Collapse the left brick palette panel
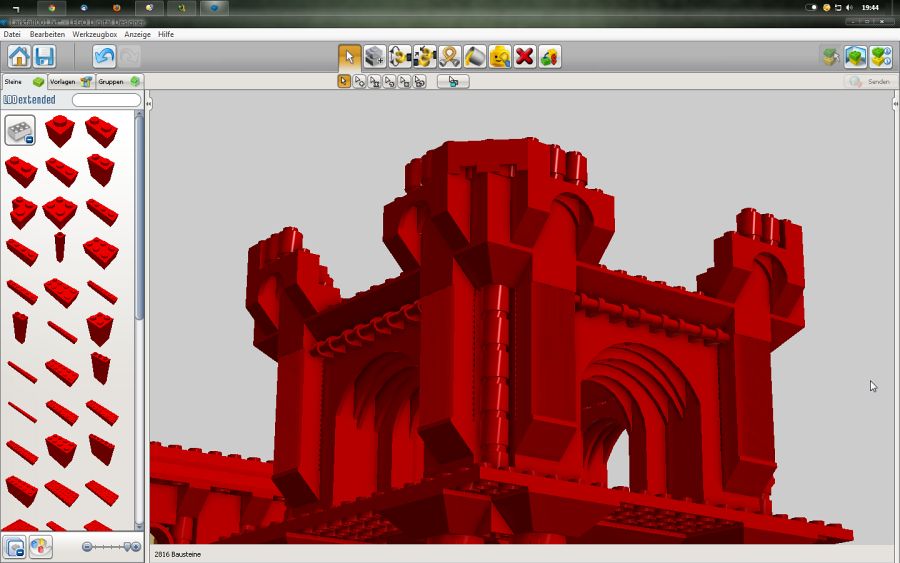 (149, 103)
